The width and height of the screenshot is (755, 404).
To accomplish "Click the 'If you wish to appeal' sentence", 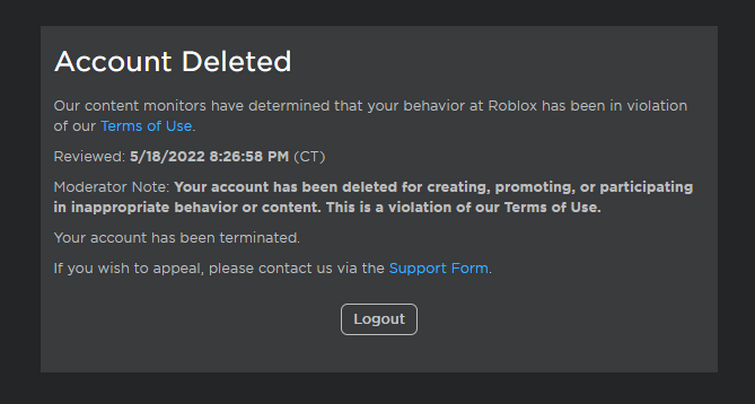I will click(x=273, y=268).
